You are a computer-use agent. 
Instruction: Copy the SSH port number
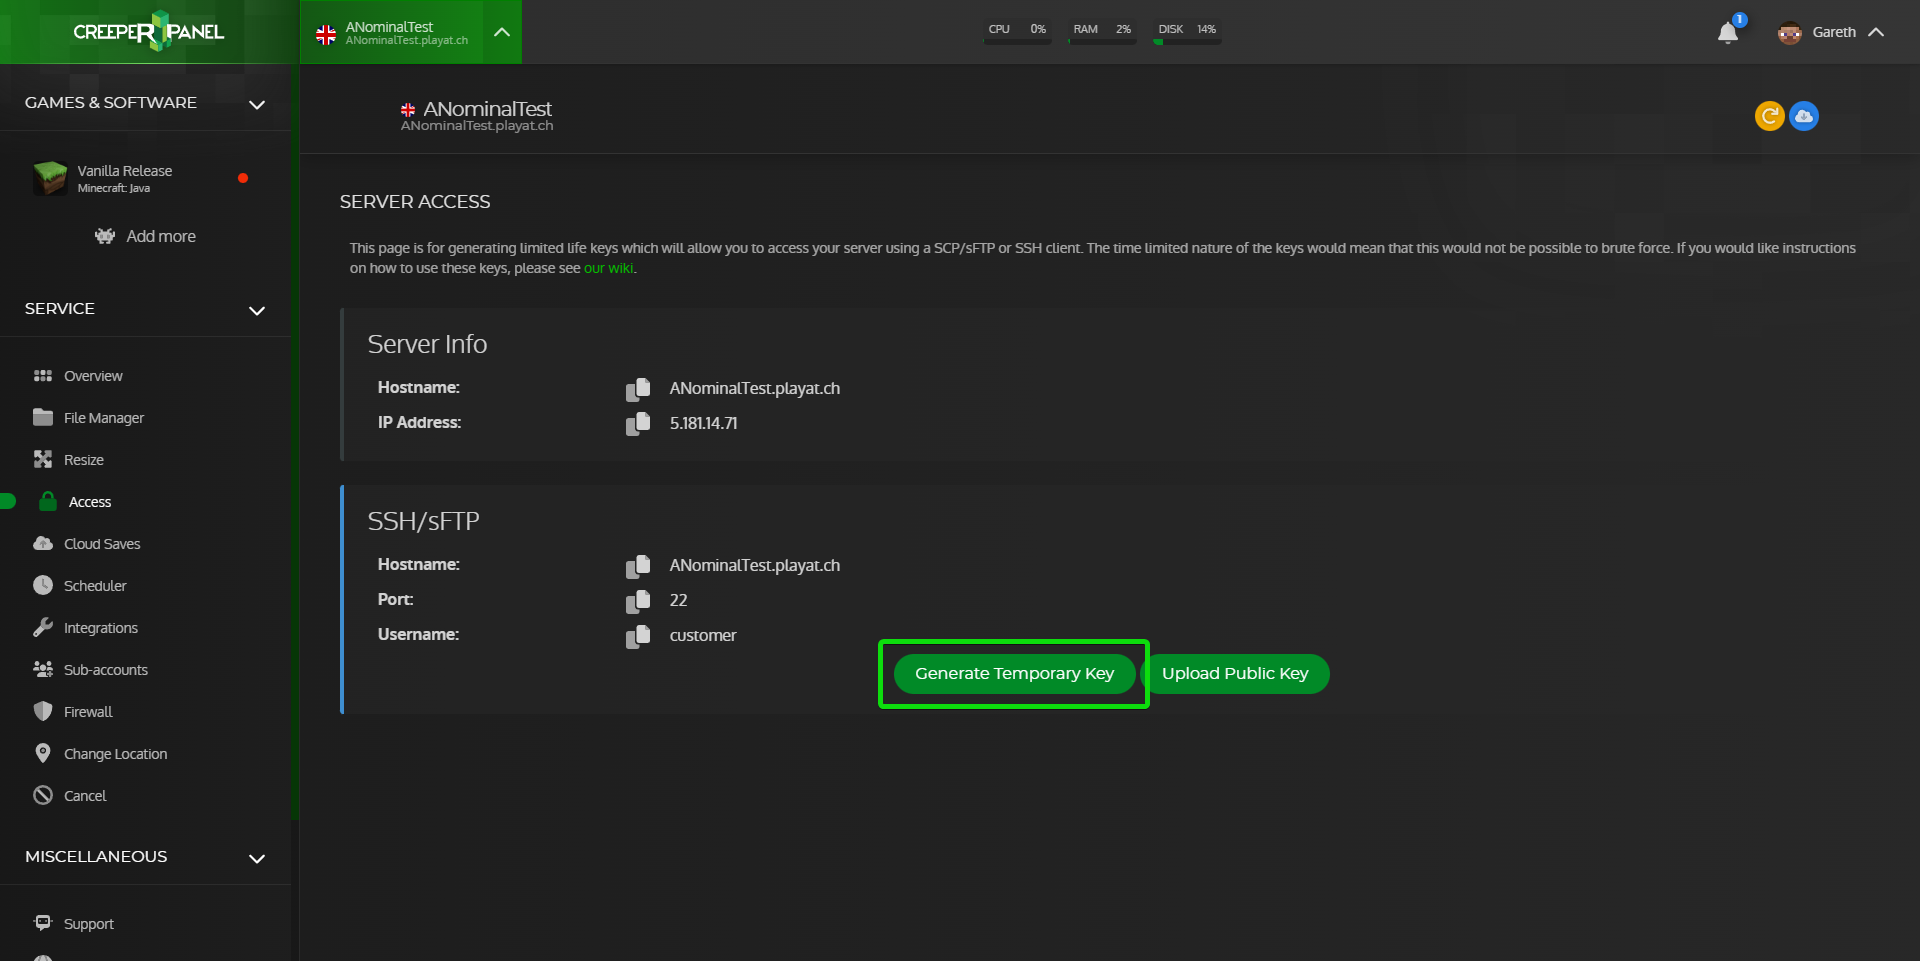pyautogui.click(x=638, y=601)
